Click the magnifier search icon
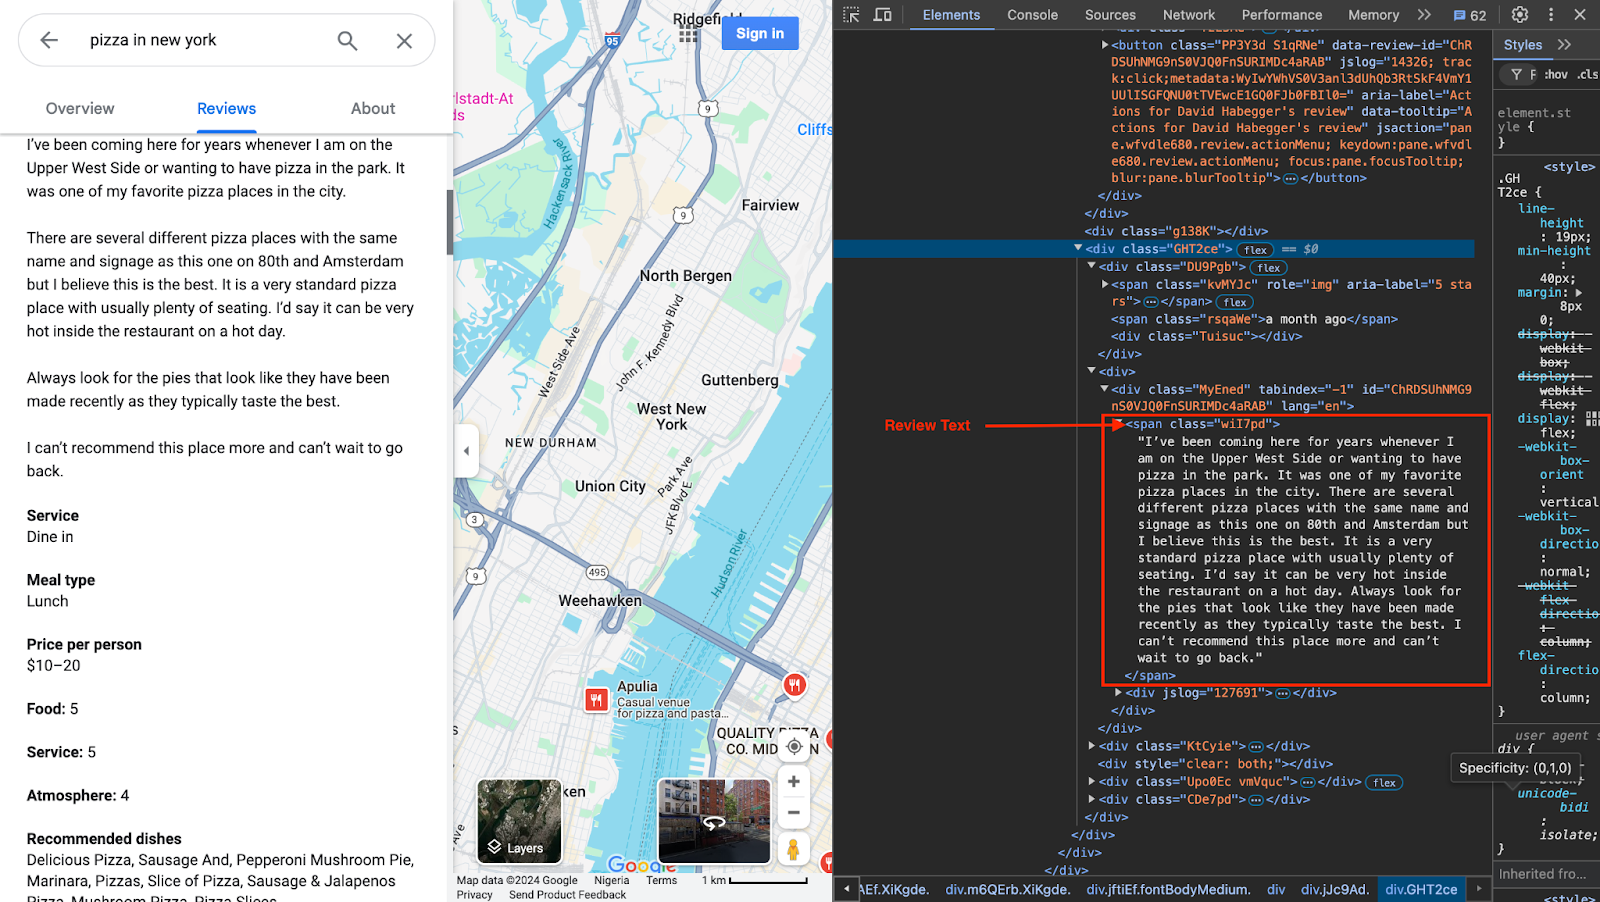The image size is (1600, 902). tap(347, 40)
